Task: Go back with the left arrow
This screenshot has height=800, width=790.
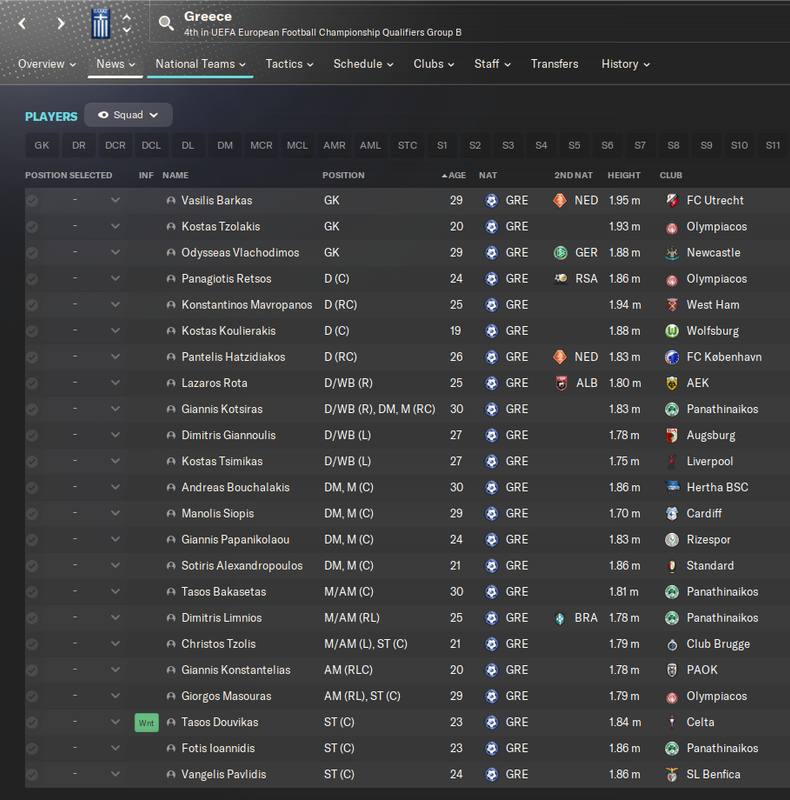Action: coord(22,23)
